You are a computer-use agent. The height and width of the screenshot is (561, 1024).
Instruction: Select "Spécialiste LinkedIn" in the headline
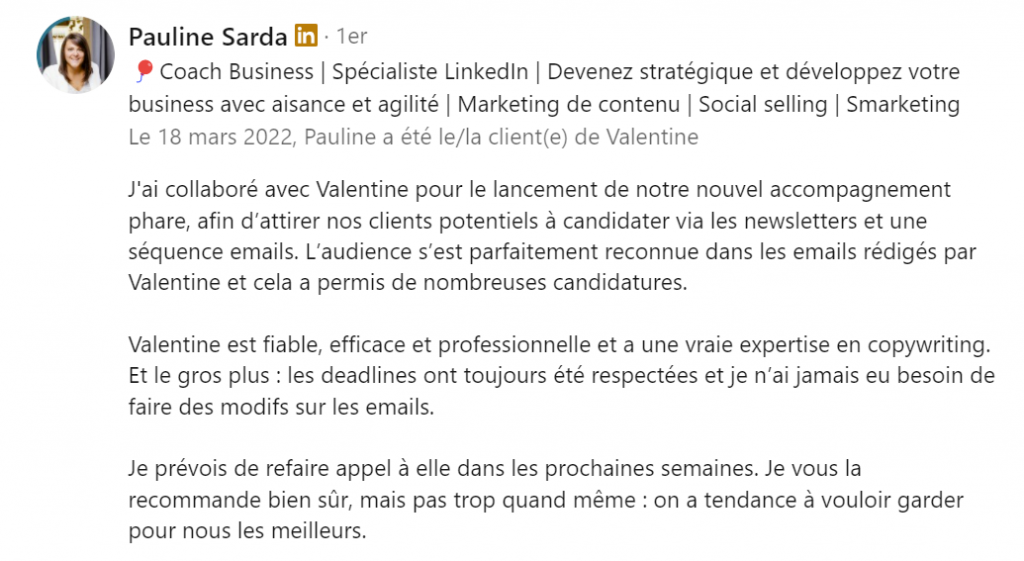430,72
